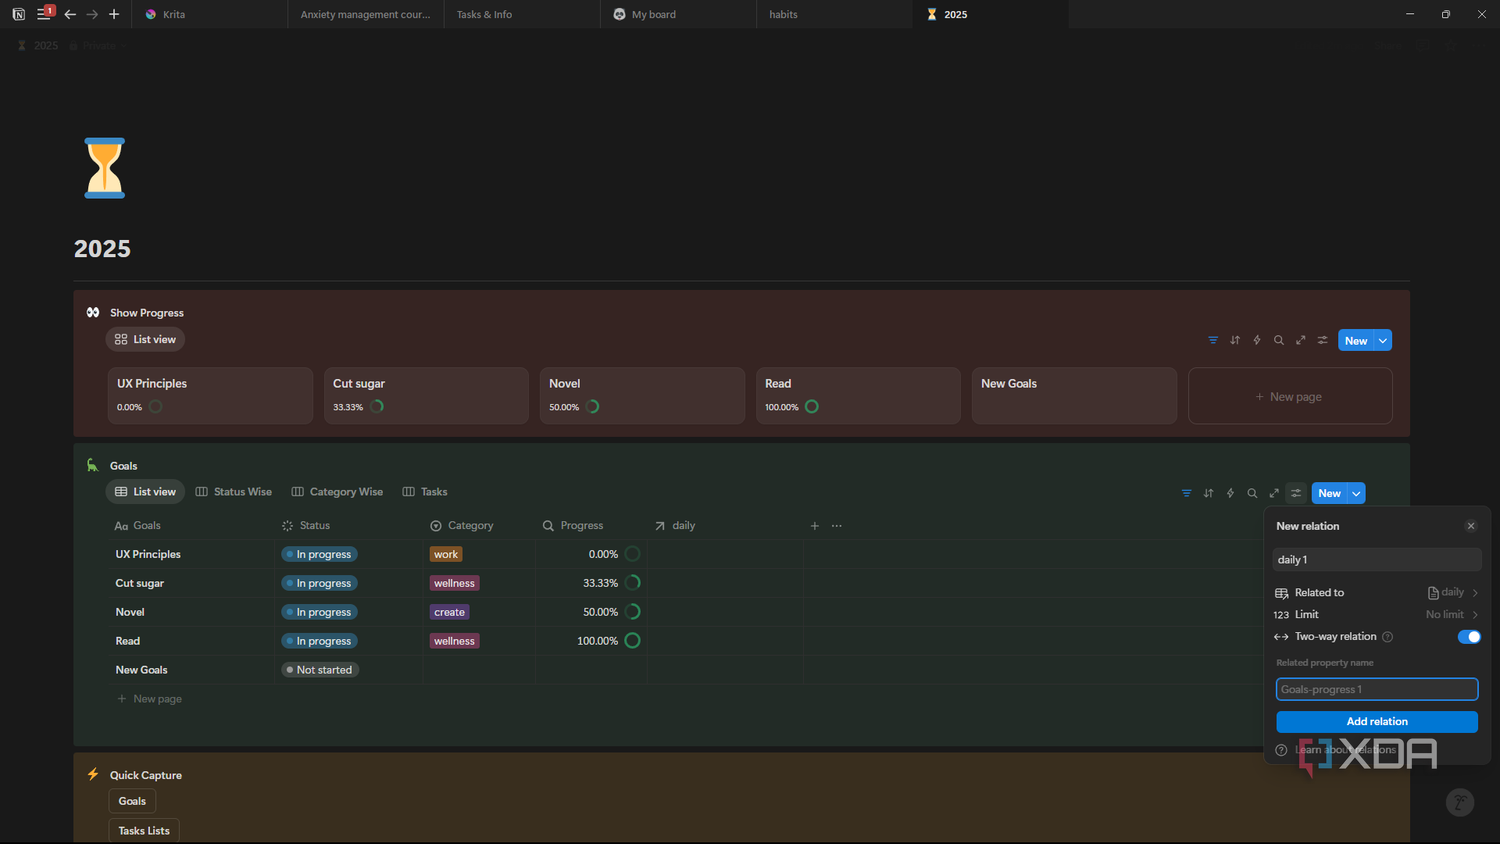Add a new property column with plus

click(x=815, y=526)
